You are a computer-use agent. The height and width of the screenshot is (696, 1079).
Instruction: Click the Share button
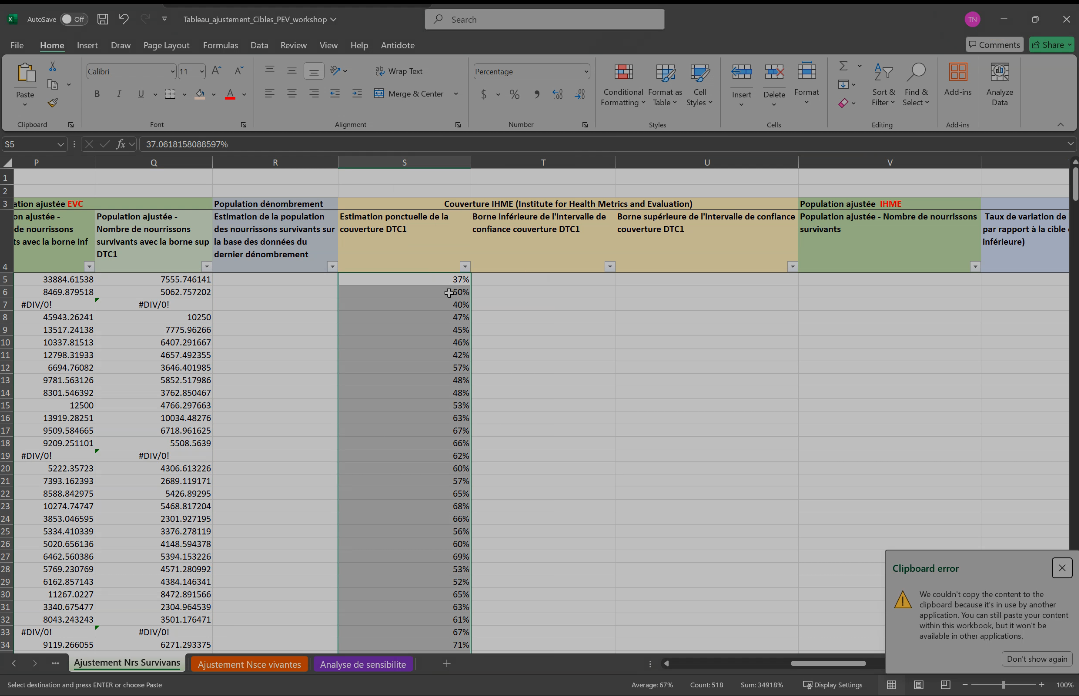pyautogui.click(x=1052, y=45)
